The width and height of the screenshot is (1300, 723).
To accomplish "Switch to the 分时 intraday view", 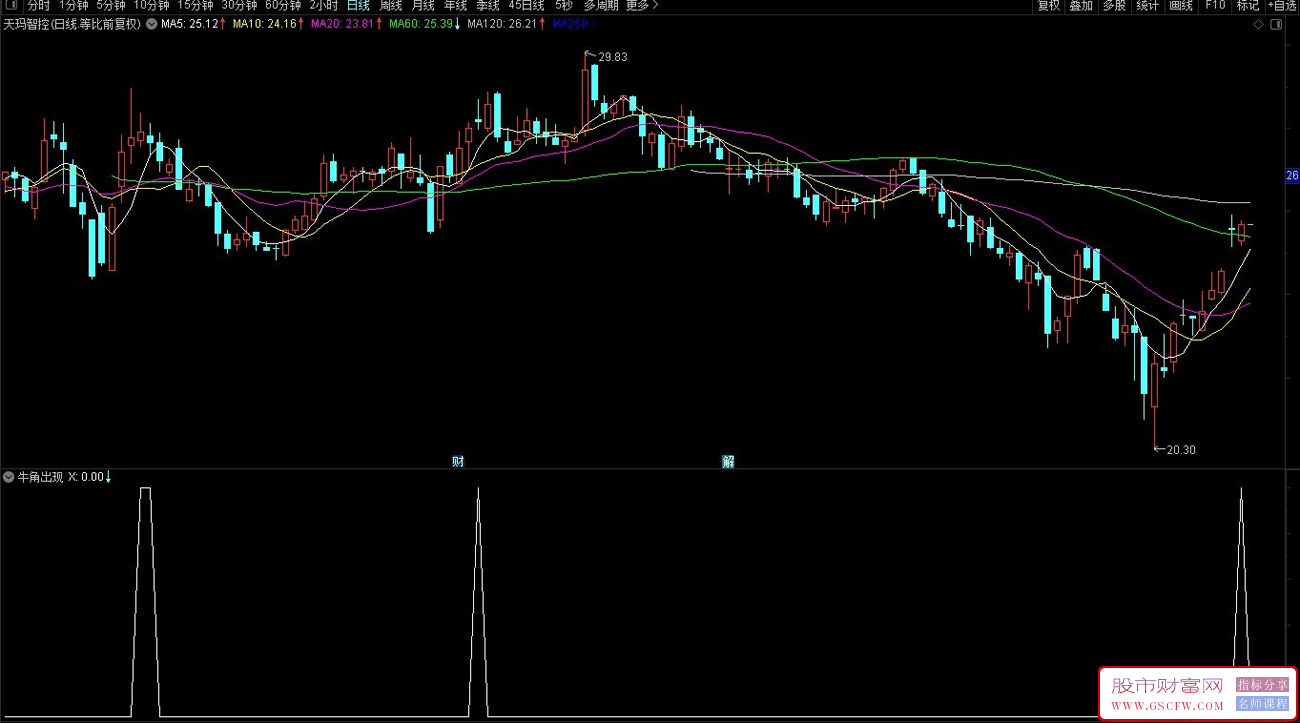I will [x=39, y=6].
